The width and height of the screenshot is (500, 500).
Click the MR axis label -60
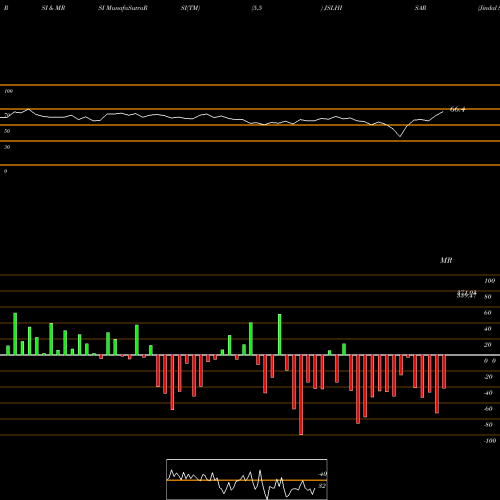point(488,409)
